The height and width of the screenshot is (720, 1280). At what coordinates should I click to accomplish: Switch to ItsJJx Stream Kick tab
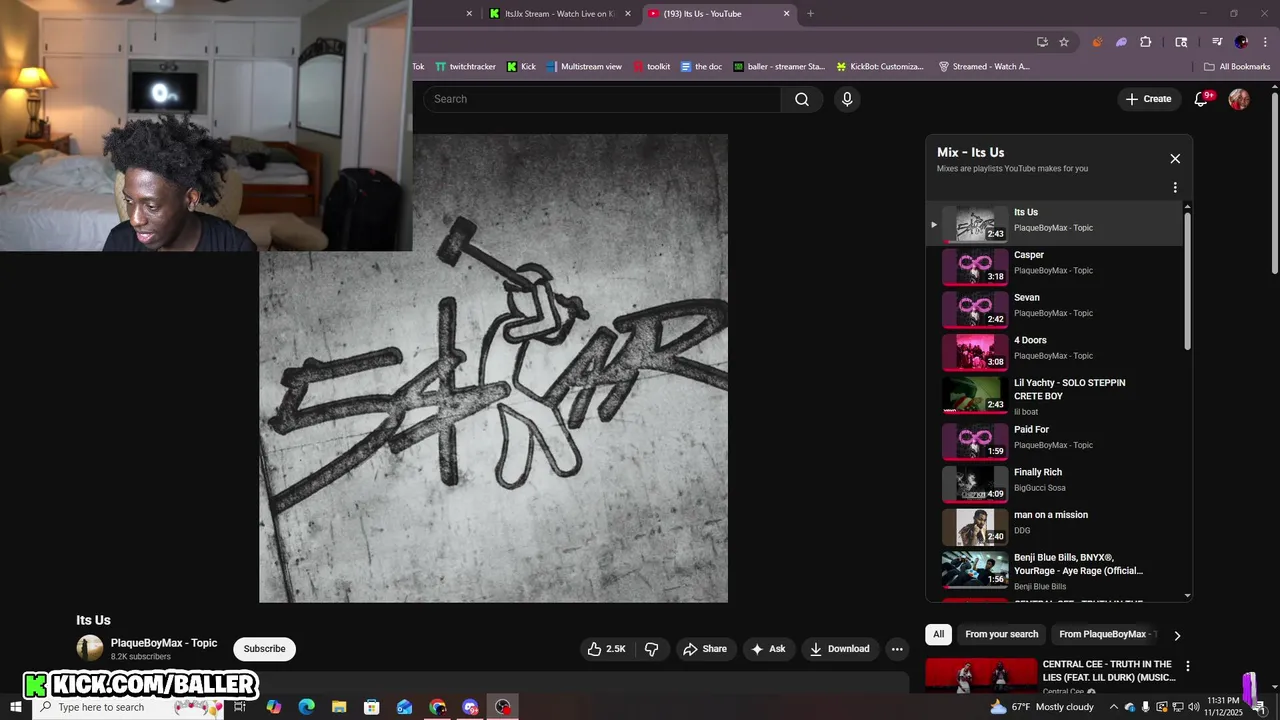pyautogui.click(x=558, y=14)
